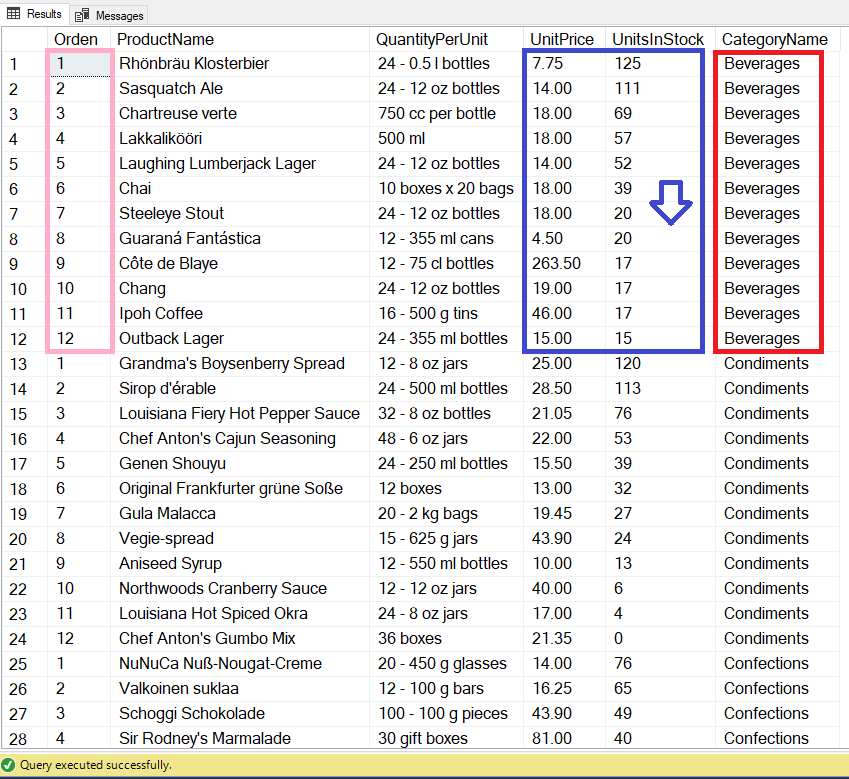Image resolution: width=849 pixels, height=779 pixels.
Task: Select the UnitsInStock column header
Action: click(661, 40)
